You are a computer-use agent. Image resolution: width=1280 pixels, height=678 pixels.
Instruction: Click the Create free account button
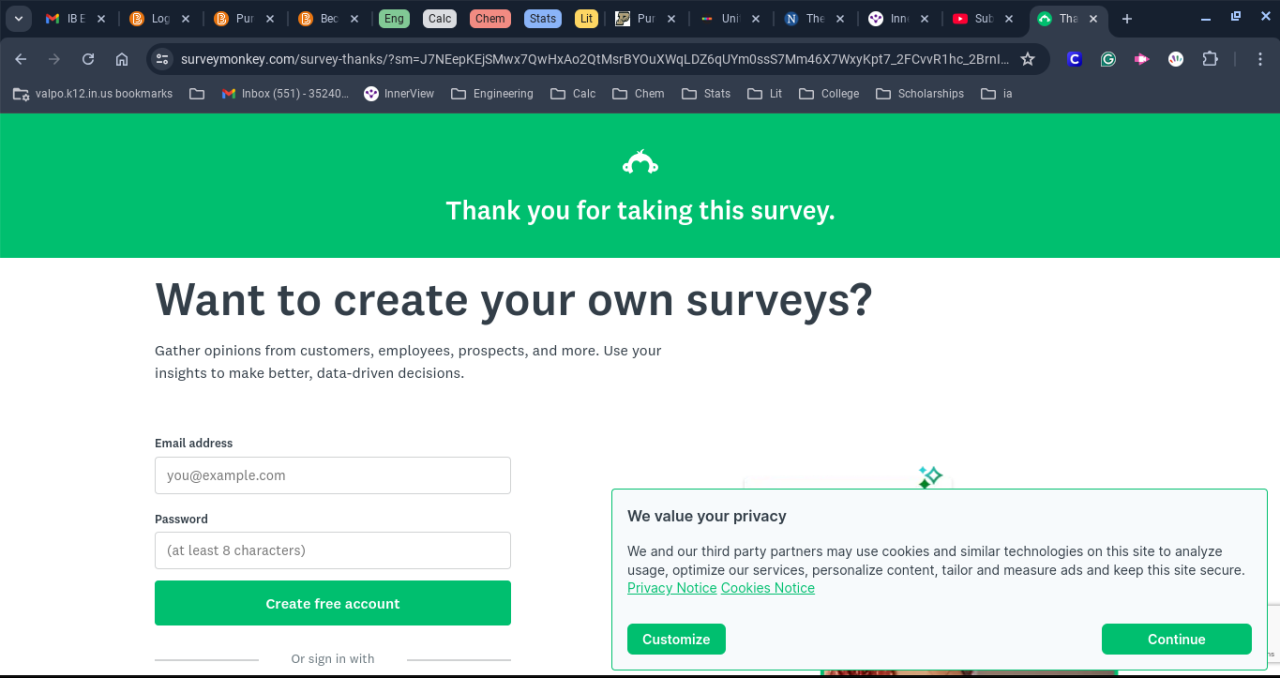click(x=332, y=603)
